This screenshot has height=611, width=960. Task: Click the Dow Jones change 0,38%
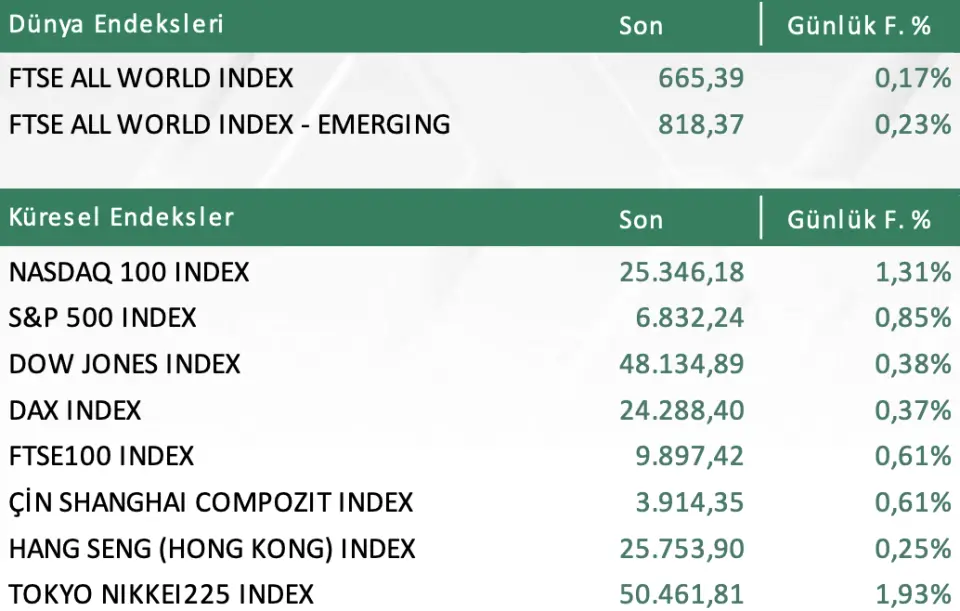(913, 364)
